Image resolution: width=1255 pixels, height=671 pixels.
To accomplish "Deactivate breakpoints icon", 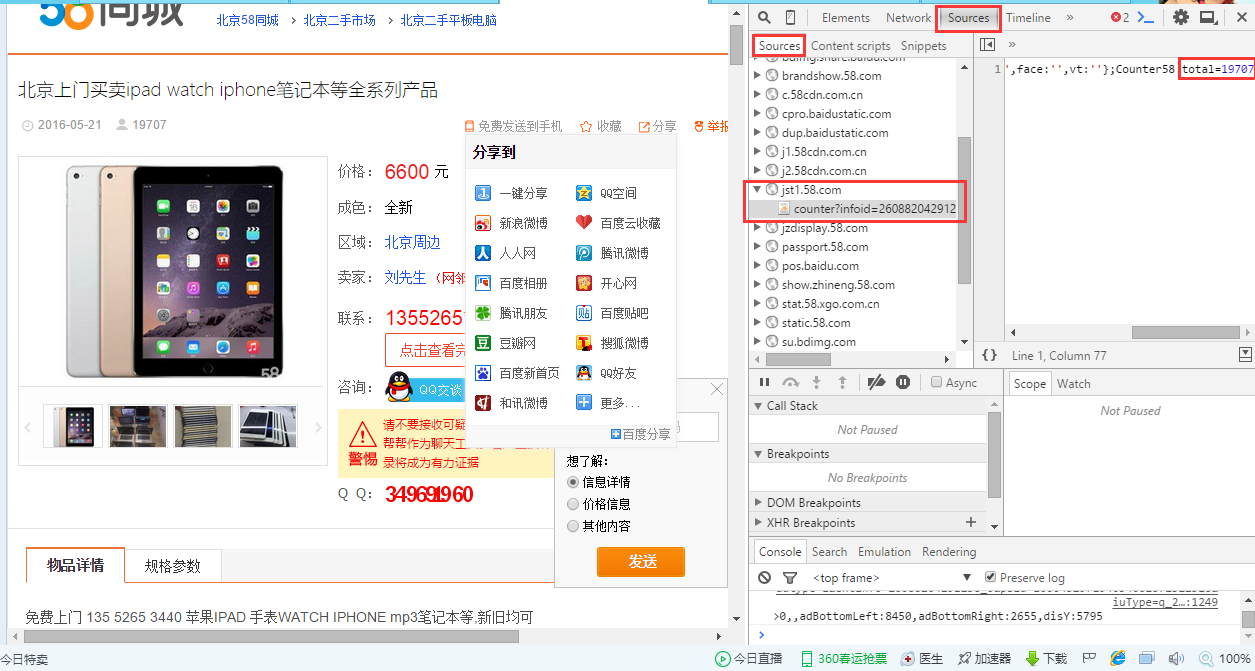I will pyautogui.click(x=876, y=382).
